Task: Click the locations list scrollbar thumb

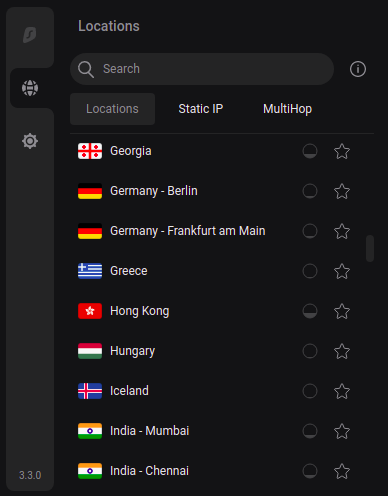Action: (370, 249)
